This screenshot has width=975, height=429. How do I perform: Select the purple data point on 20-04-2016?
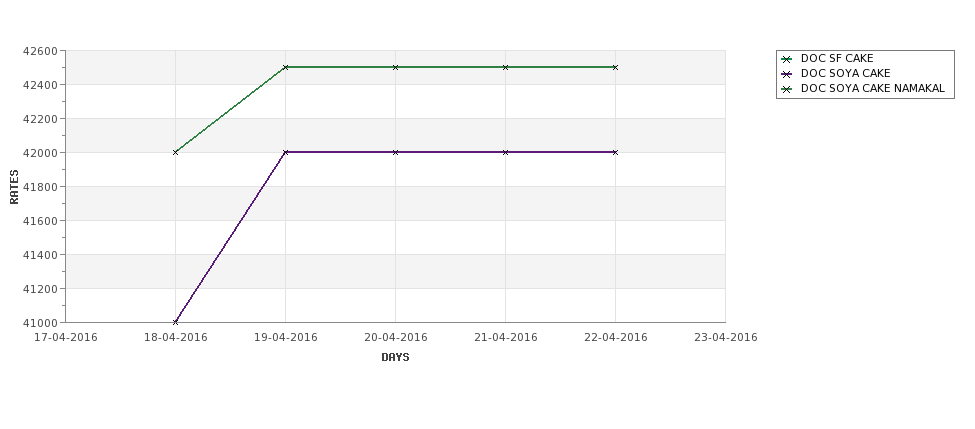pyautogui.click(x=395, y=152)
